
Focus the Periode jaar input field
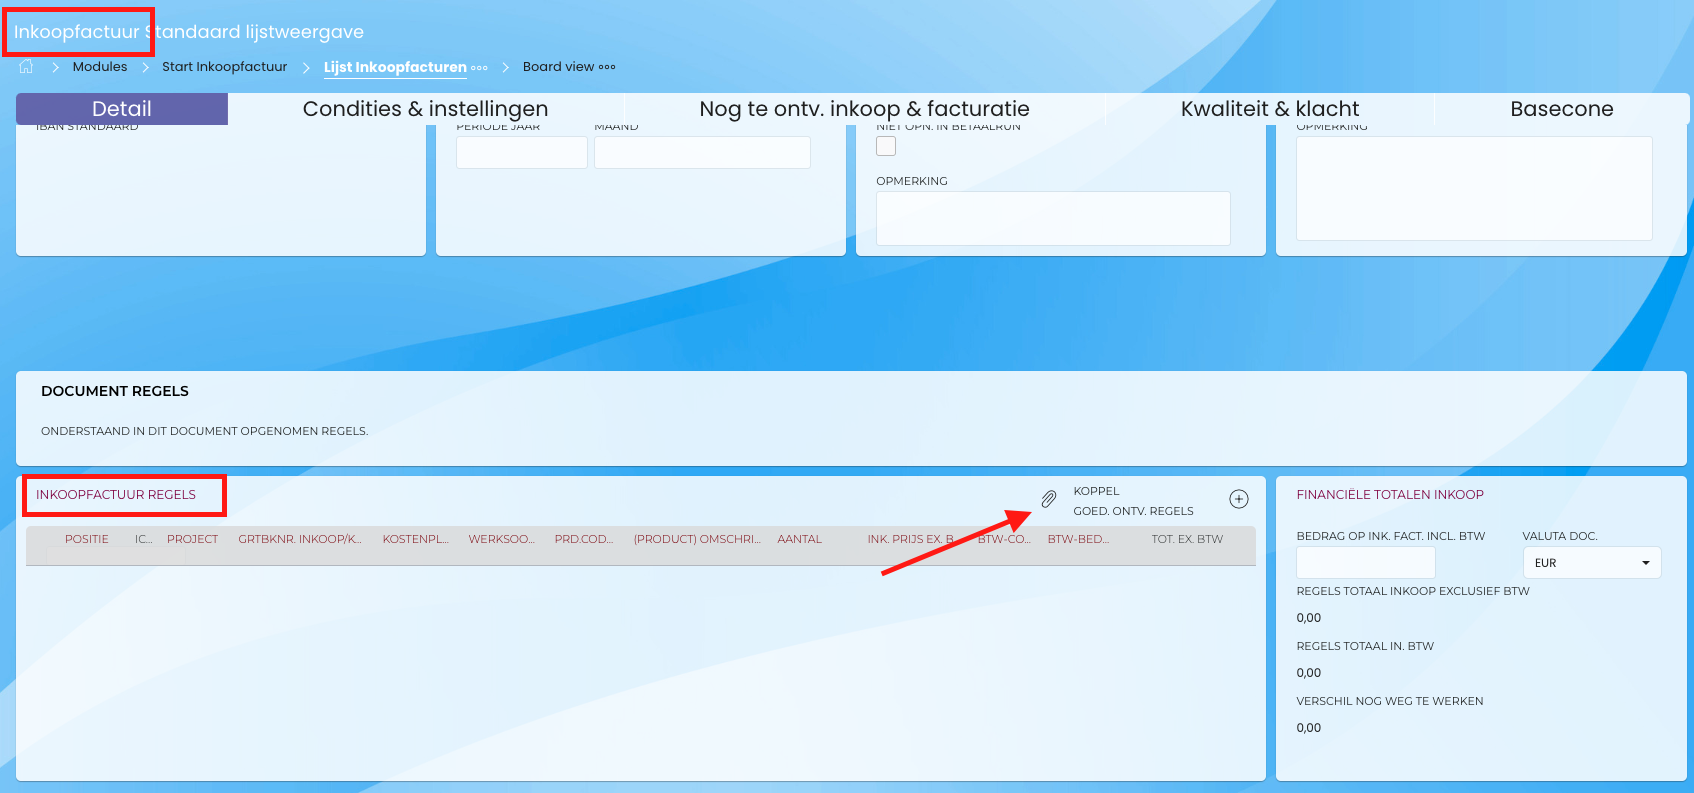(522, 152)
